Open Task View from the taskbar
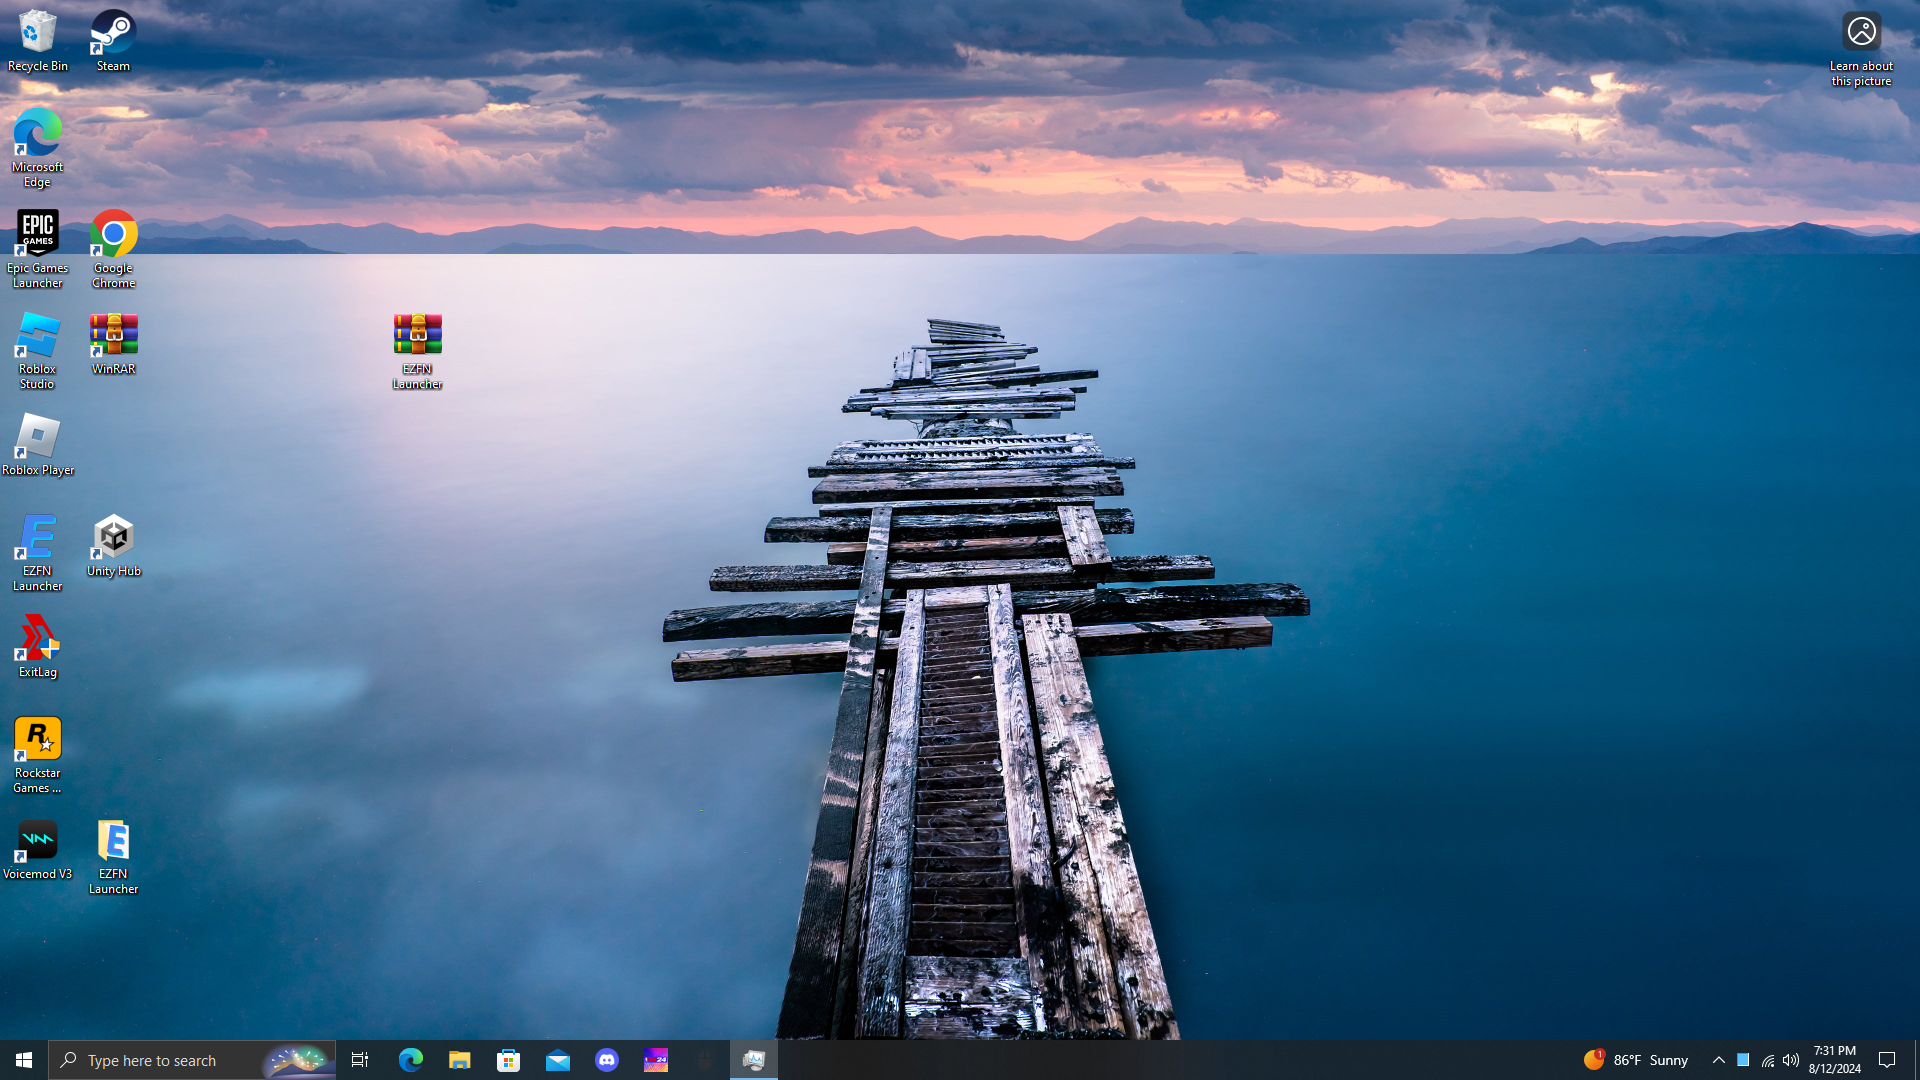This screenshot has height=1080, width=1920. point(360,1060)
